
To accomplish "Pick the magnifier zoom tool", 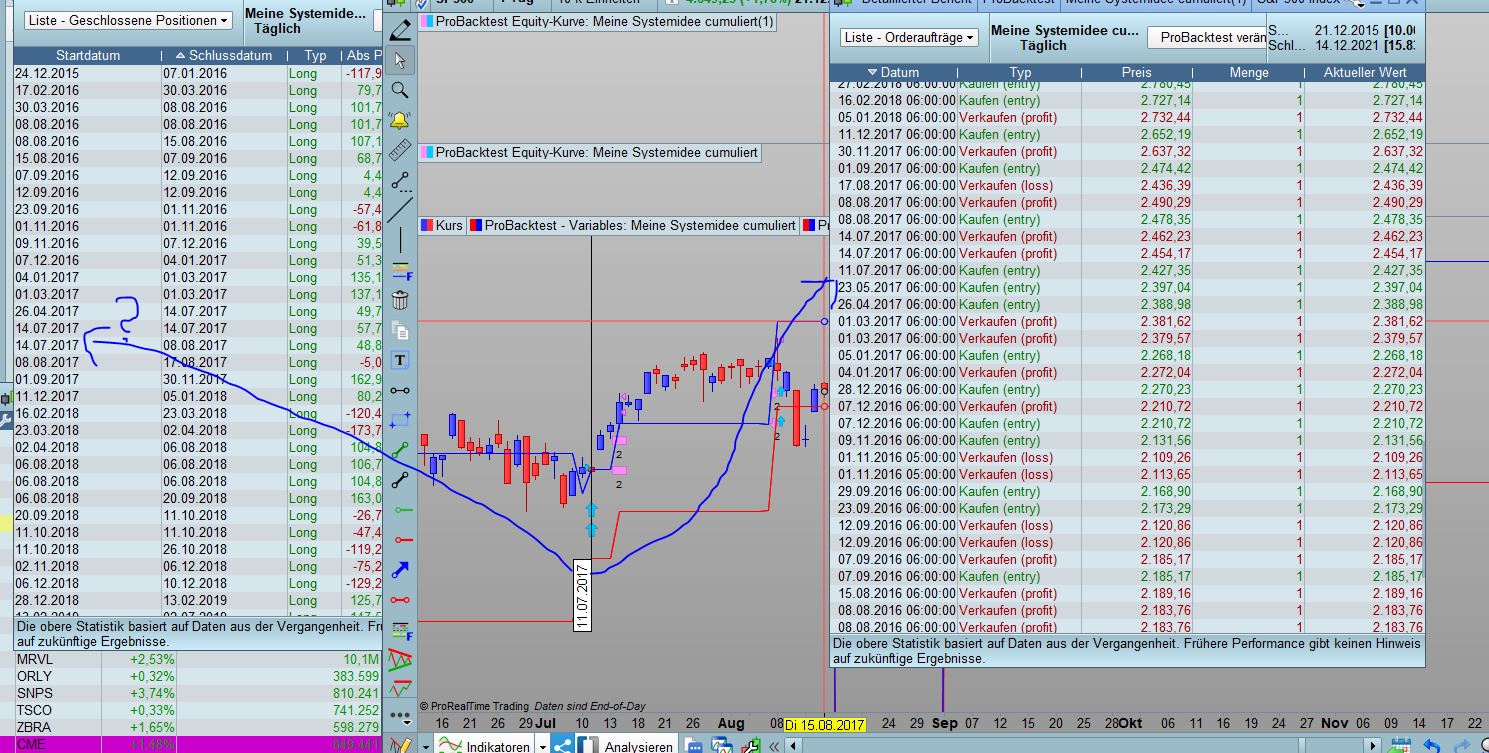I will [401, 90].
